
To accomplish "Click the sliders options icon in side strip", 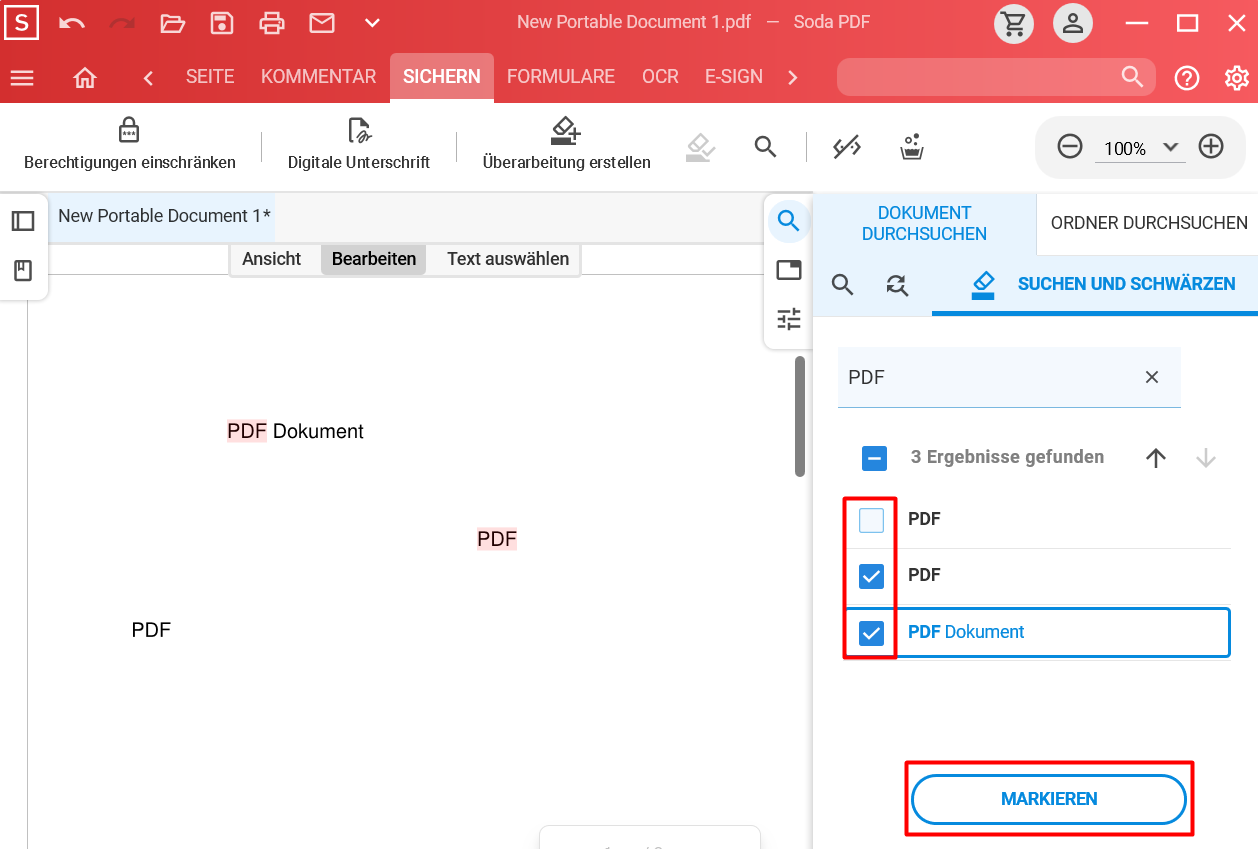I will coord(789,319).
